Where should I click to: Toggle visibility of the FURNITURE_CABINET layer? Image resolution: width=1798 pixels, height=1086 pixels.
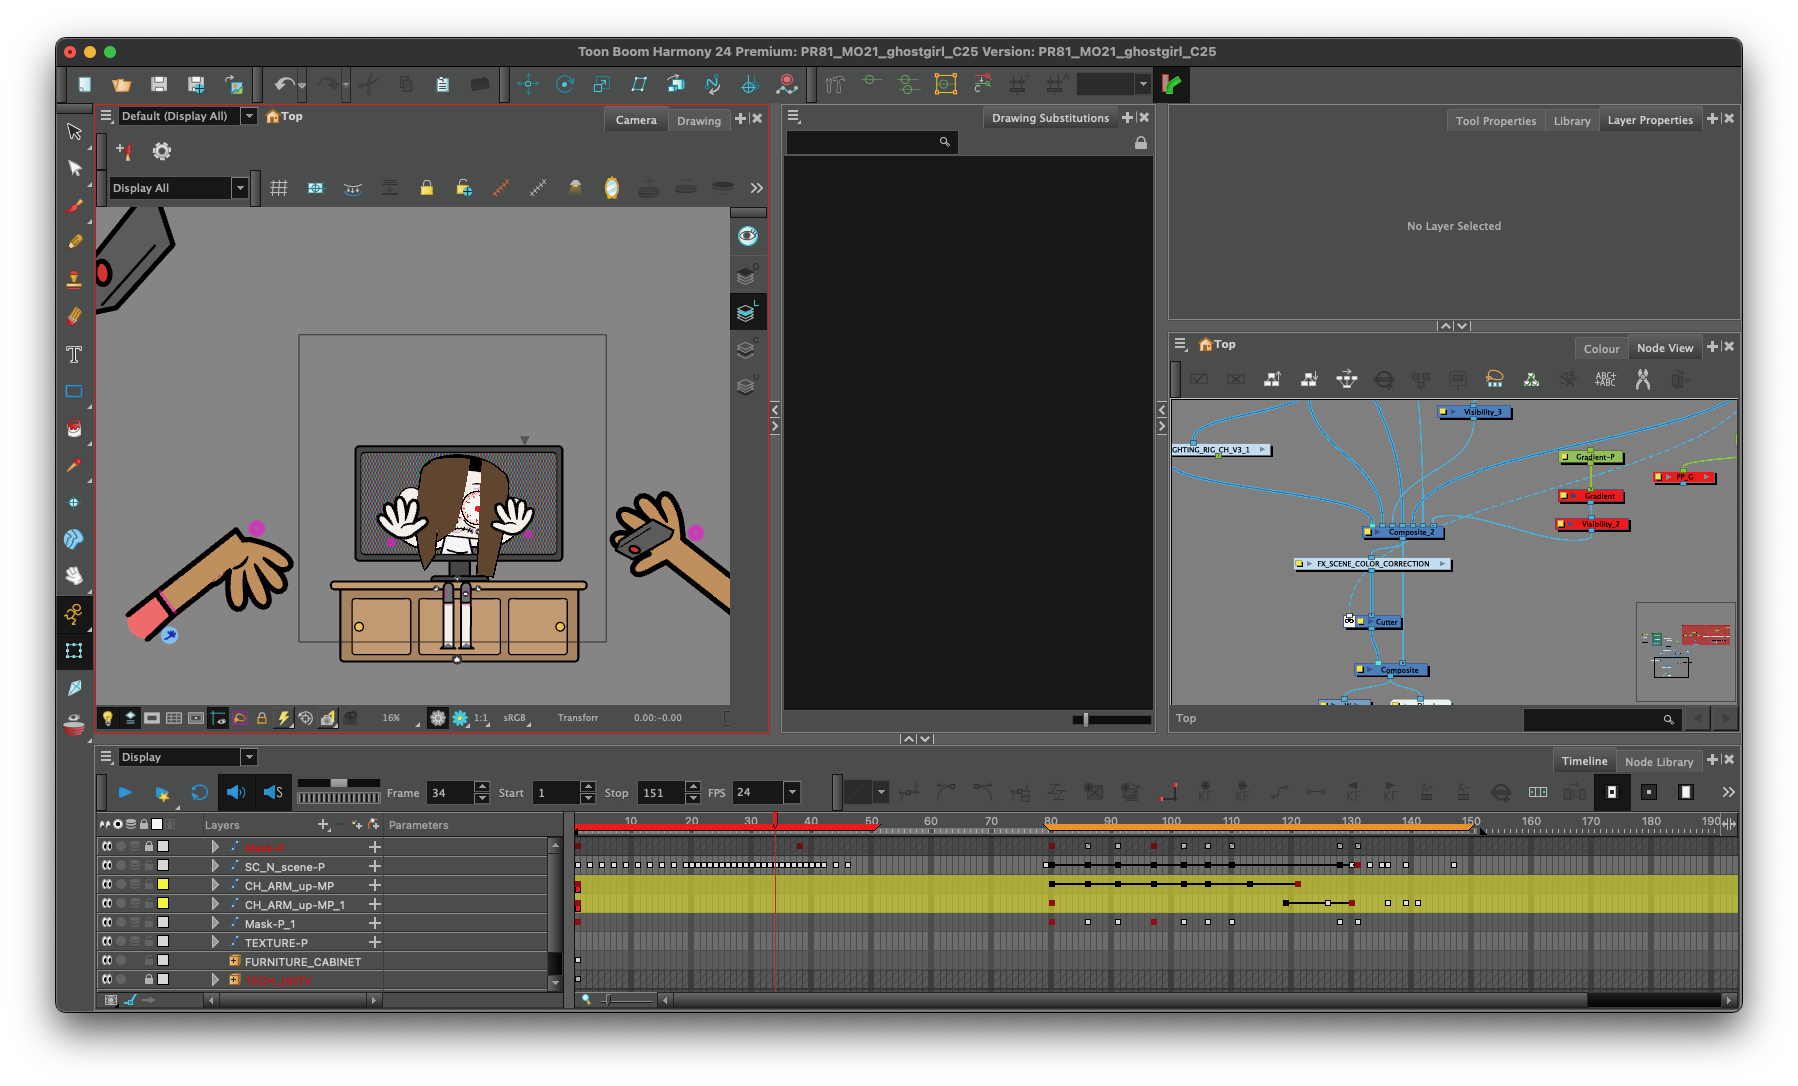(x=107, y=961)
